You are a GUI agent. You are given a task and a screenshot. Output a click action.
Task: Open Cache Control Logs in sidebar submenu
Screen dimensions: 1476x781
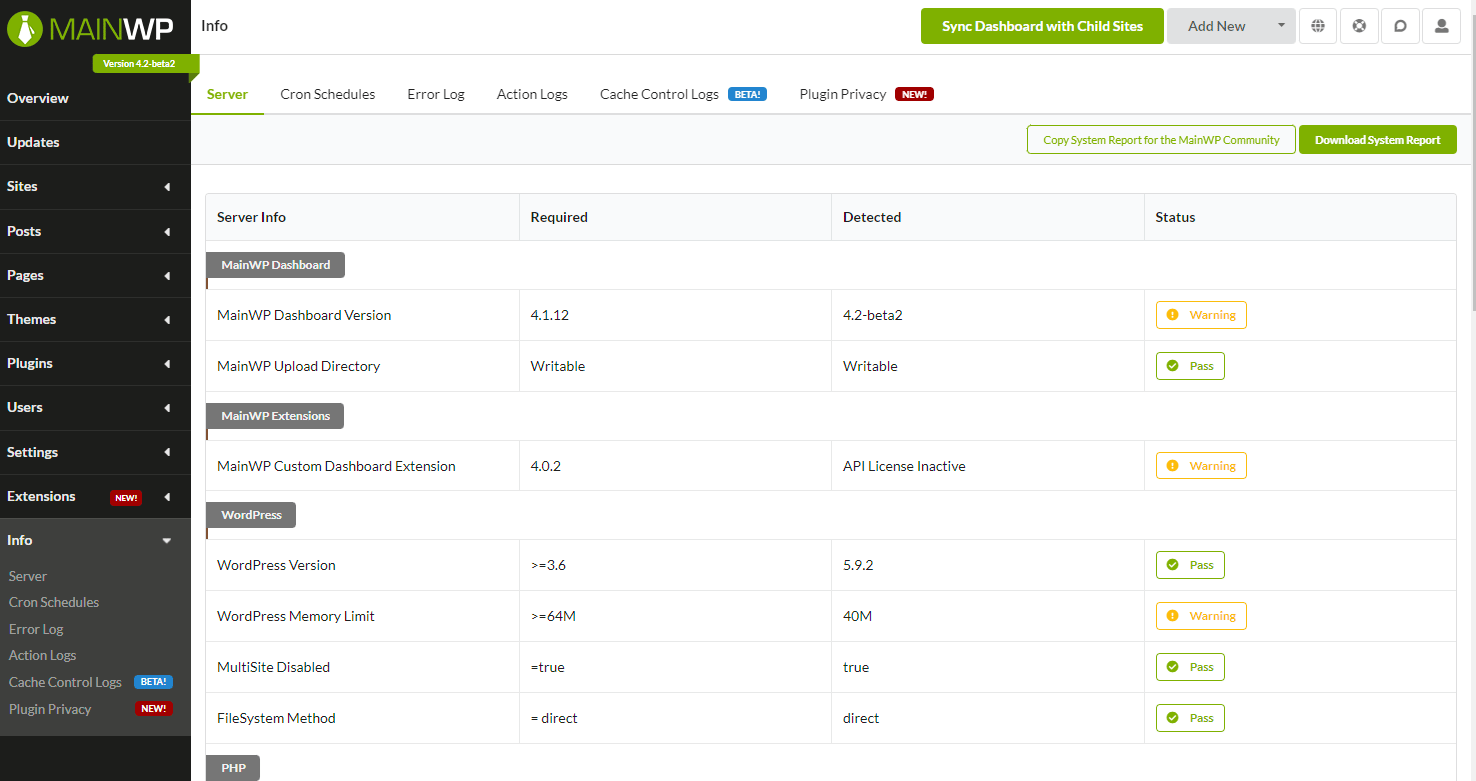[65, 682]
